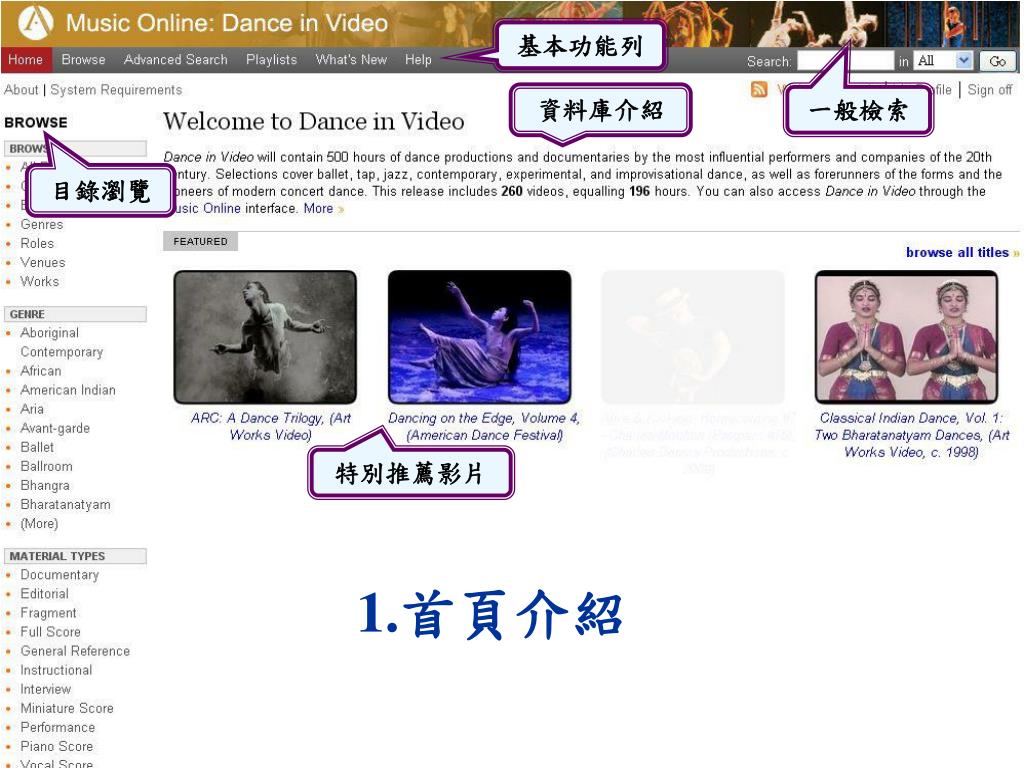Click the FEATURED section tab
Viewport: 1024px width, 768px height.
click(x=200, y=241)
